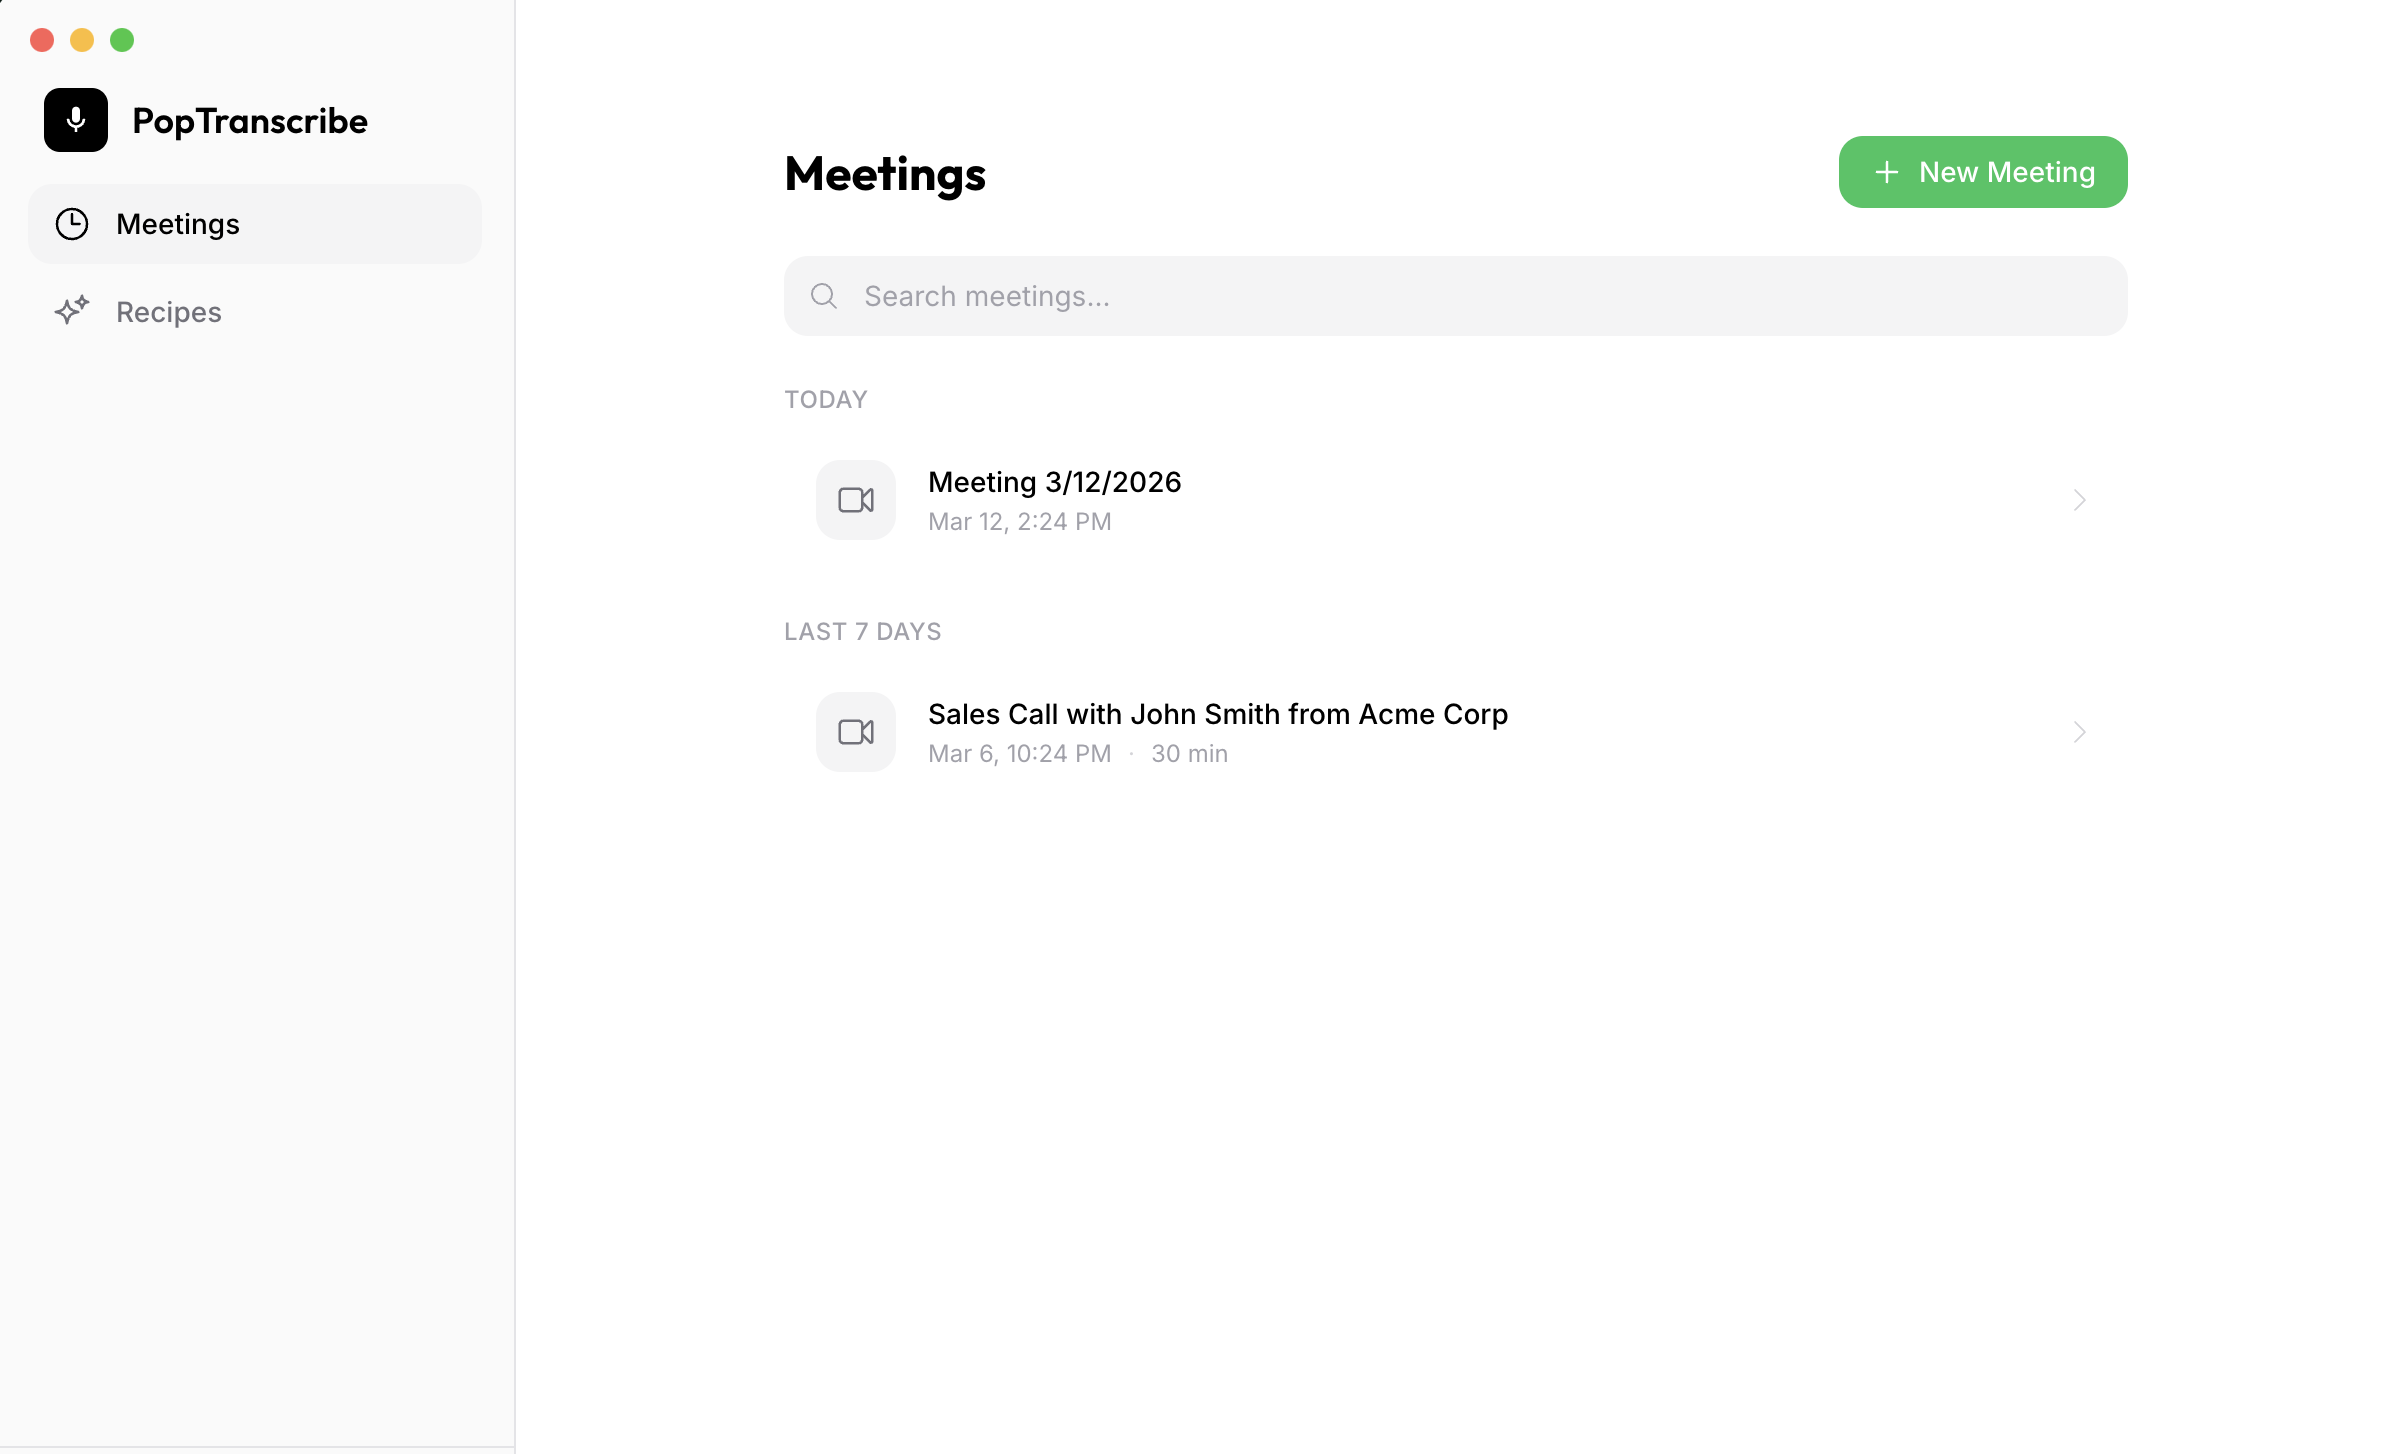Select the Meeting 3/12/2026 title

(x=1054, y=481)
